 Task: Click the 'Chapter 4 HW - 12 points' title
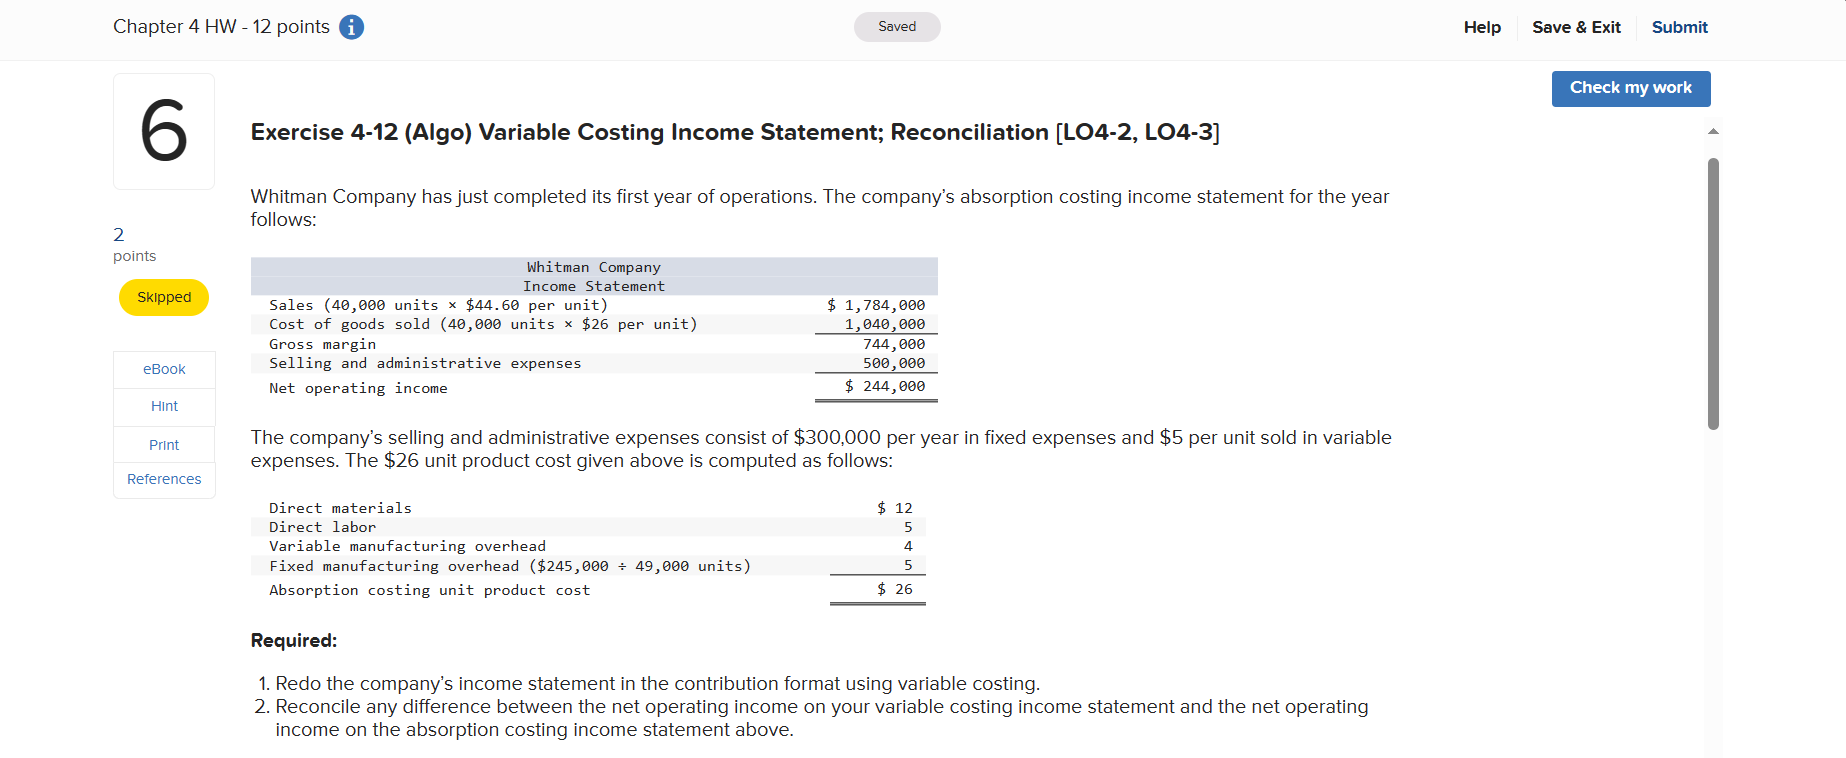point(221,27)
